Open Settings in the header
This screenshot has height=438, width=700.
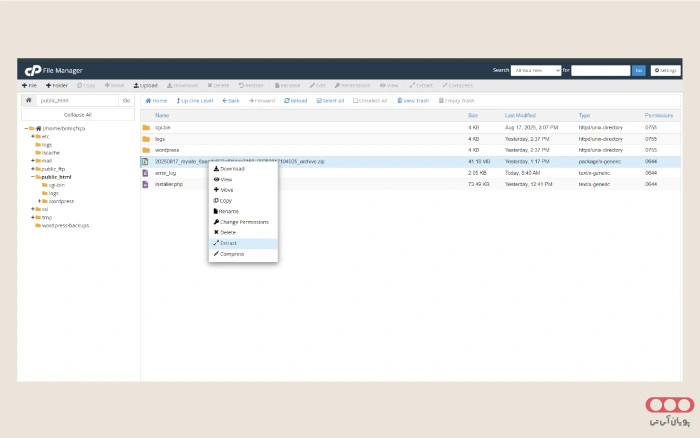coord(666,71)
